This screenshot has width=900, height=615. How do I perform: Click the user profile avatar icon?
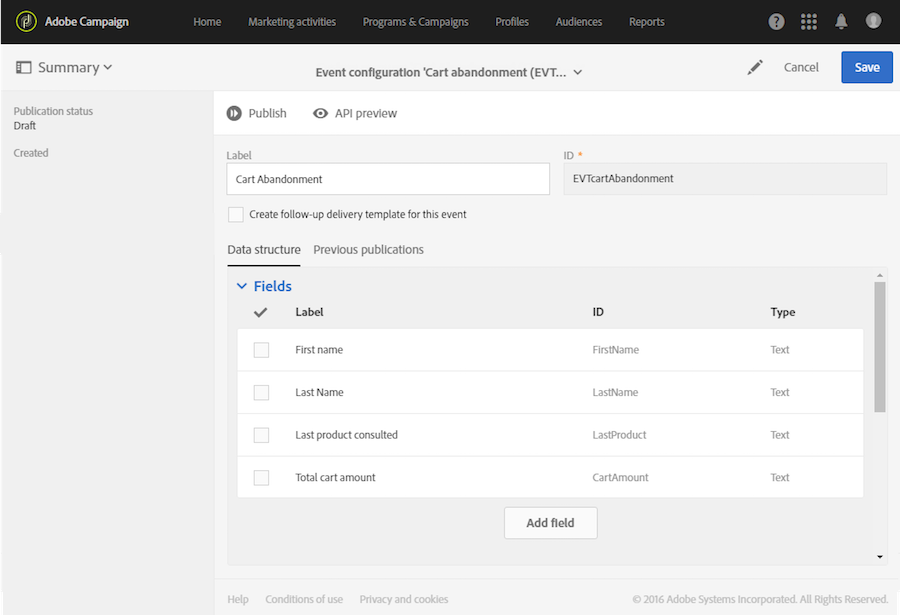click(873, 21)
